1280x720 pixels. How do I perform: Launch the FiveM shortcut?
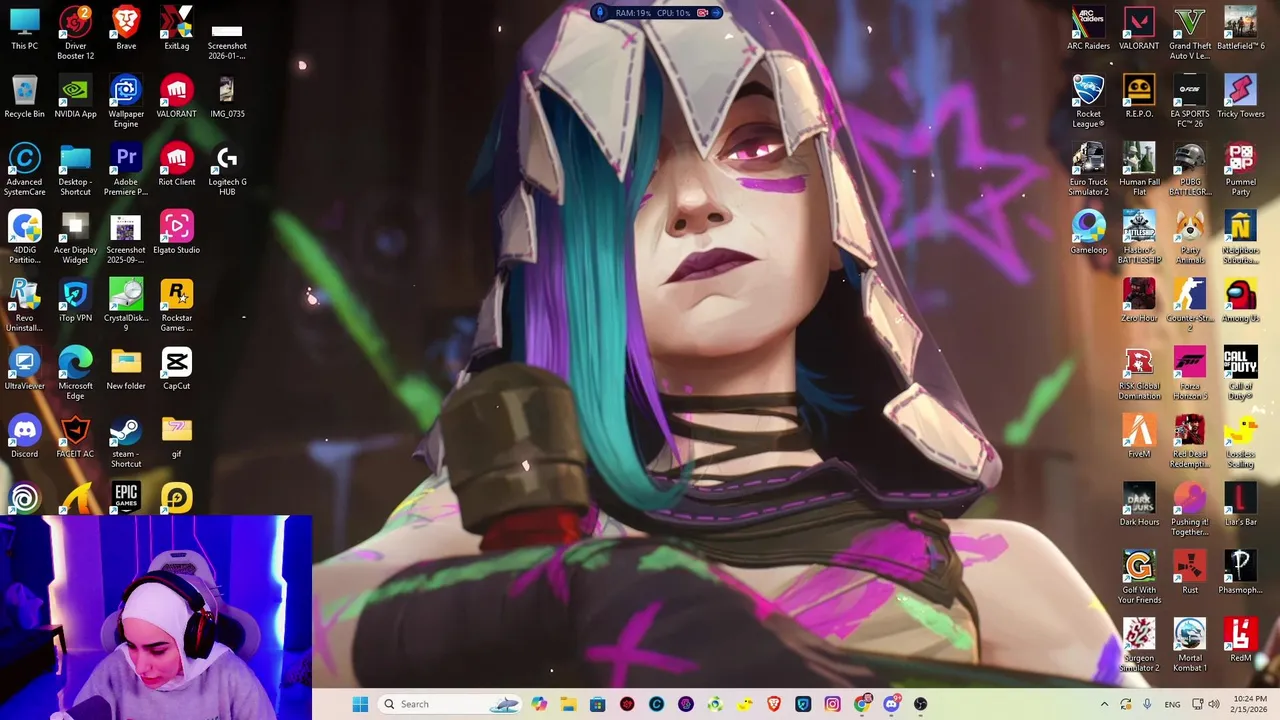(1139, 436)
